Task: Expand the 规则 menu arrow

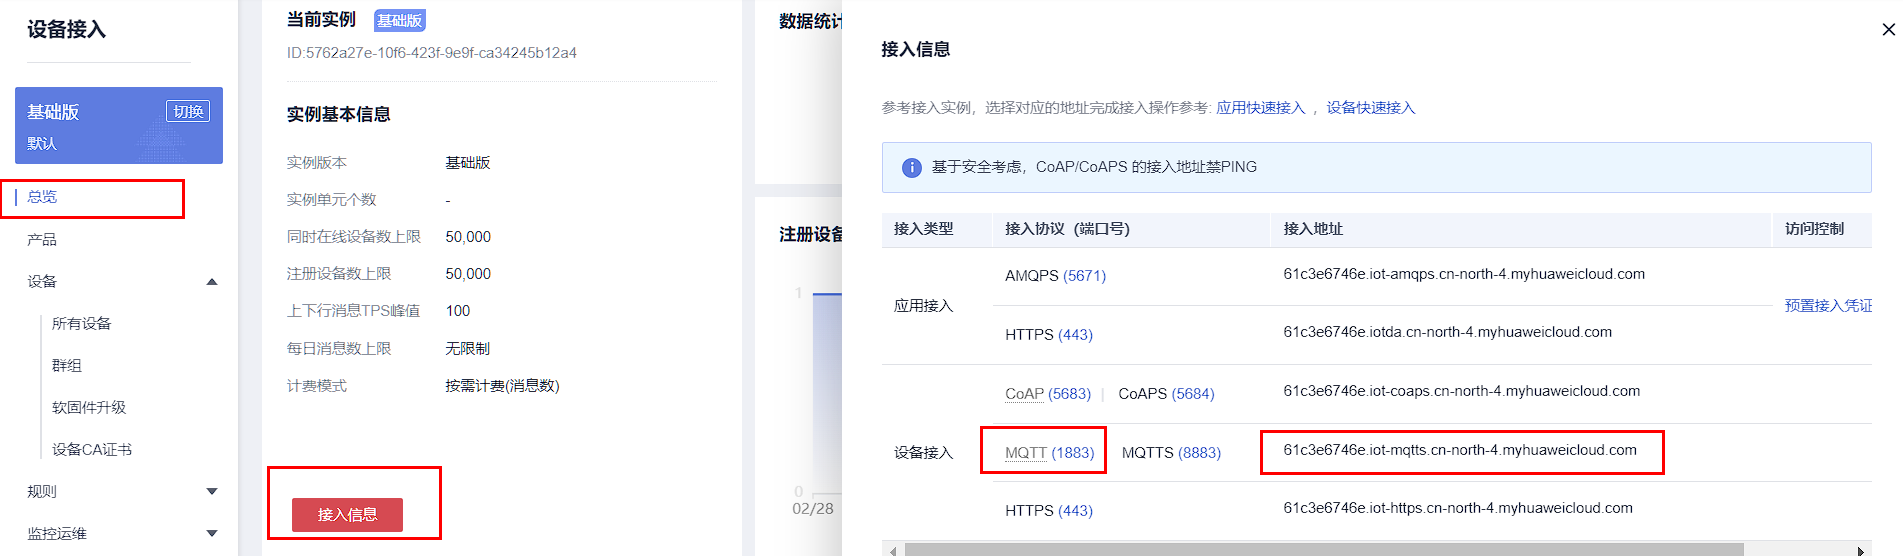Action: 212,492
